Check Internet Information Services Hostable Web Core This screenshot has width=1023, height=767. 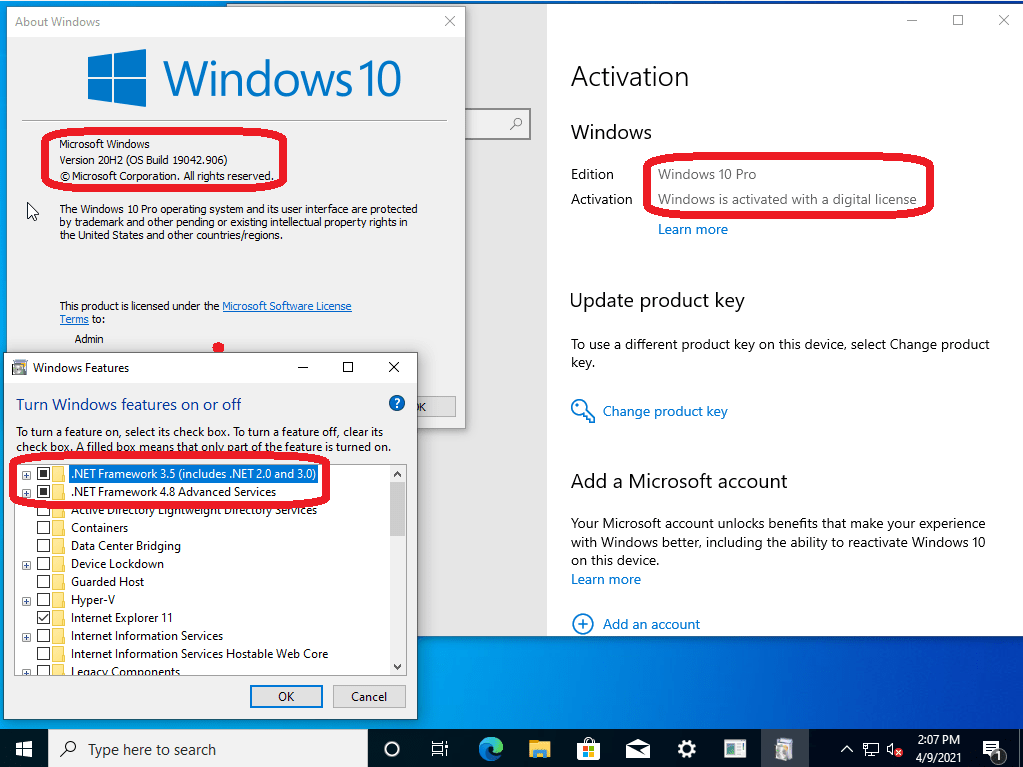coord(44,654)
